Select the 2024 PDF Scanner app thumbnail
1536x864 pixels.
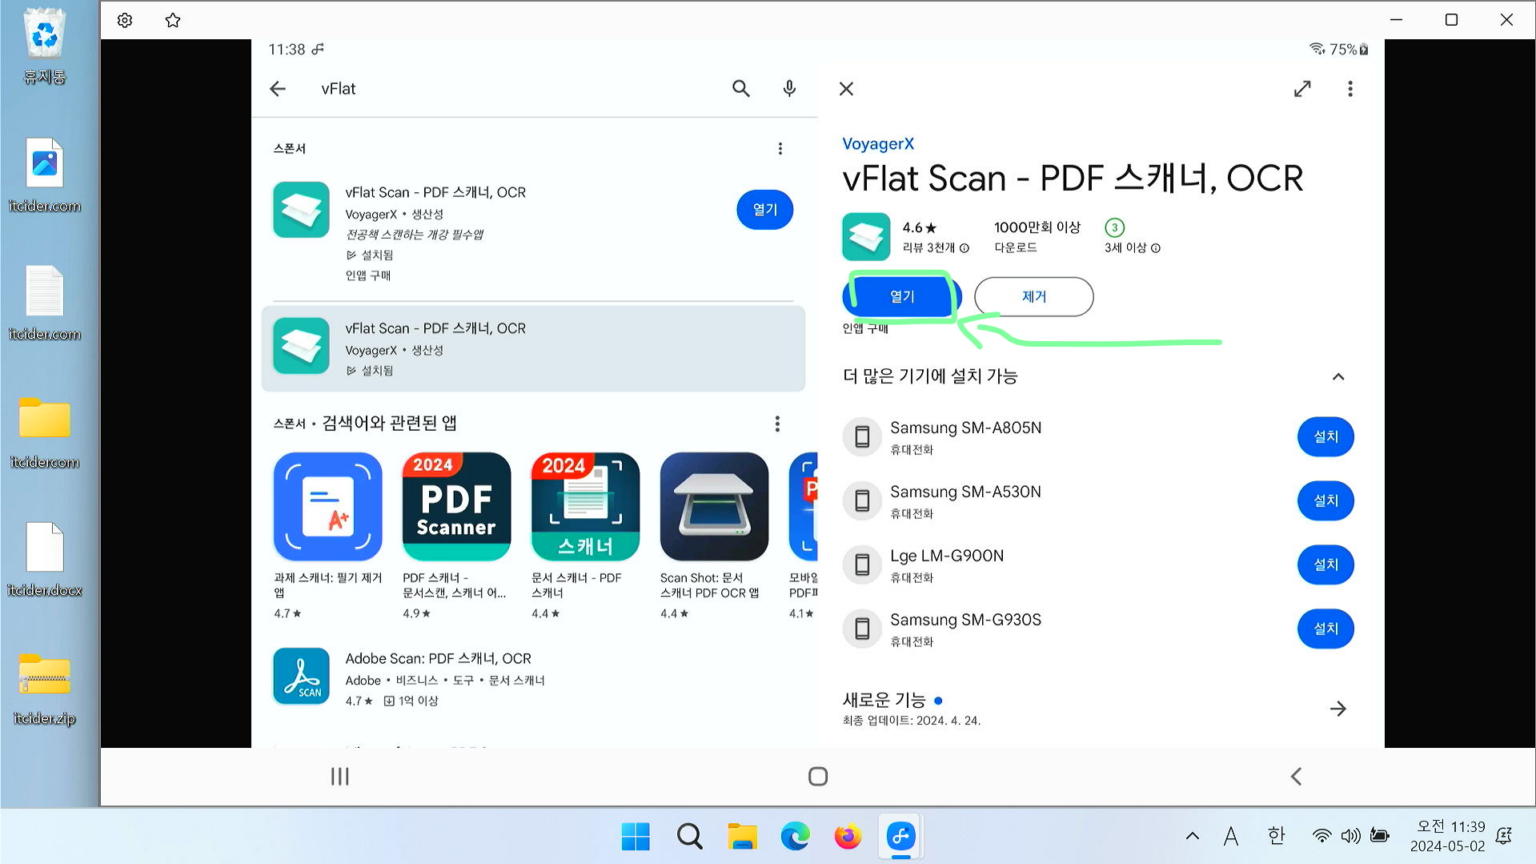(456, 507)
